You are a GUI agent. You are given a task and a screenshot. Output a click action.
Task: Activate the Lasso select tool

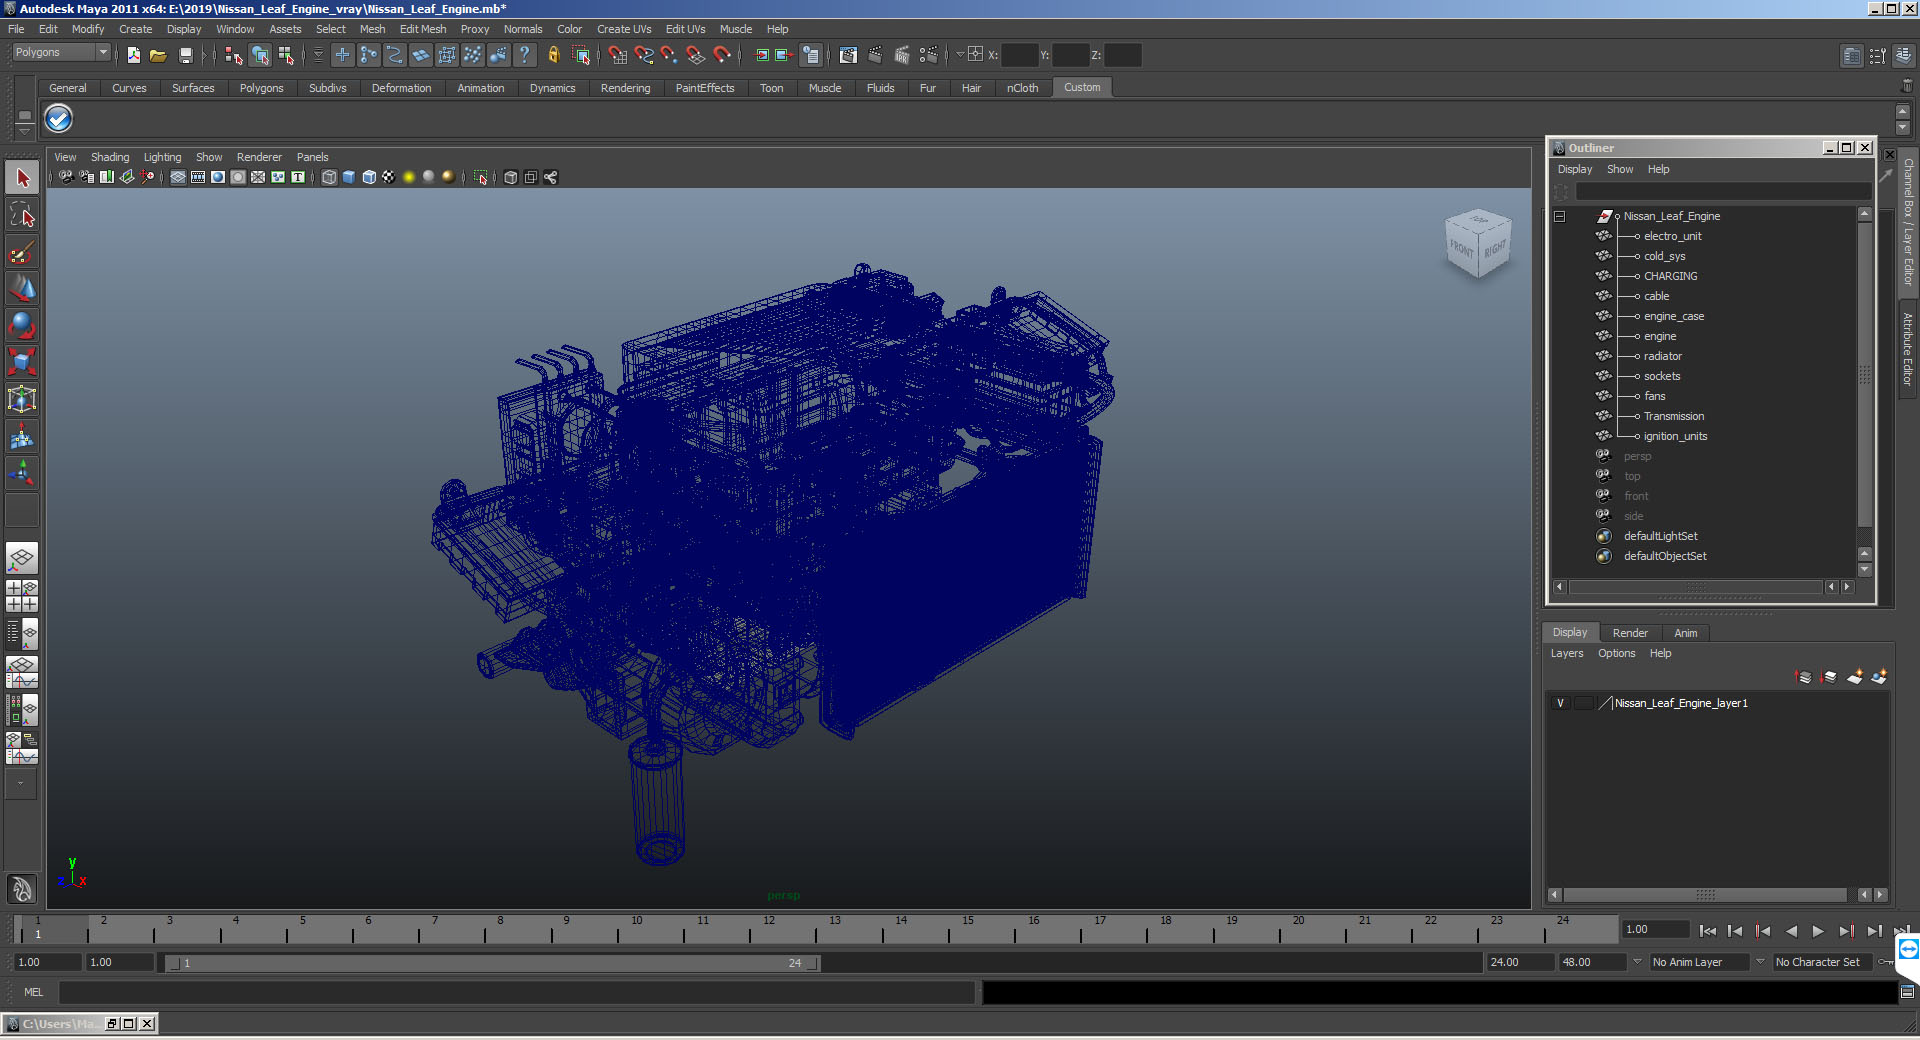(x=22, y=215)
